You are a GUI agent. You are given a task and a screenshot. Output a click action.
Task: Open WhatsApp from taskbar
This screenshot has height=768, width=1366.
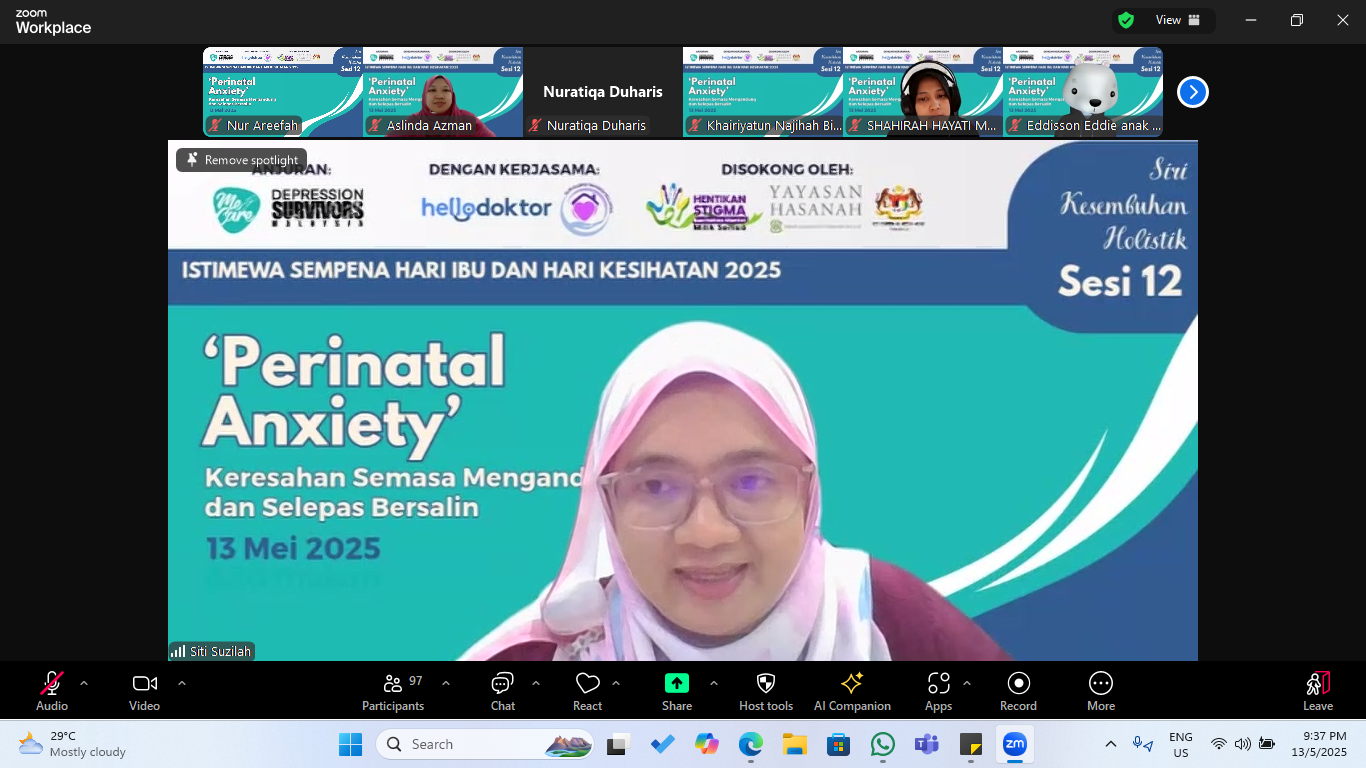pyautogui.click(x=883, y=744)
